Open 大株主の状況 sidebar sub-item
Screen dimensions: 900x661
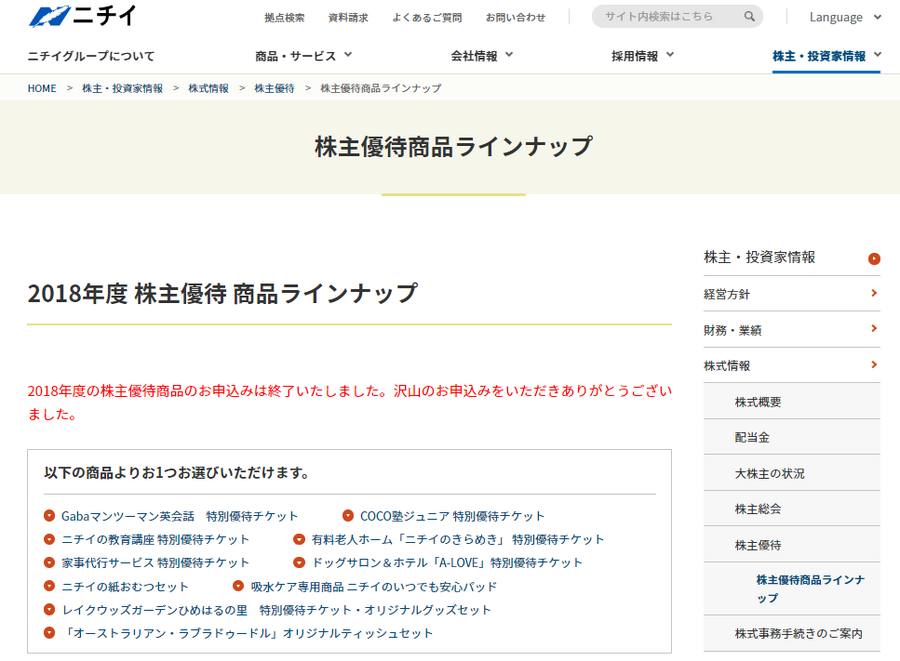pyautogui.click(x=792, y=473)
